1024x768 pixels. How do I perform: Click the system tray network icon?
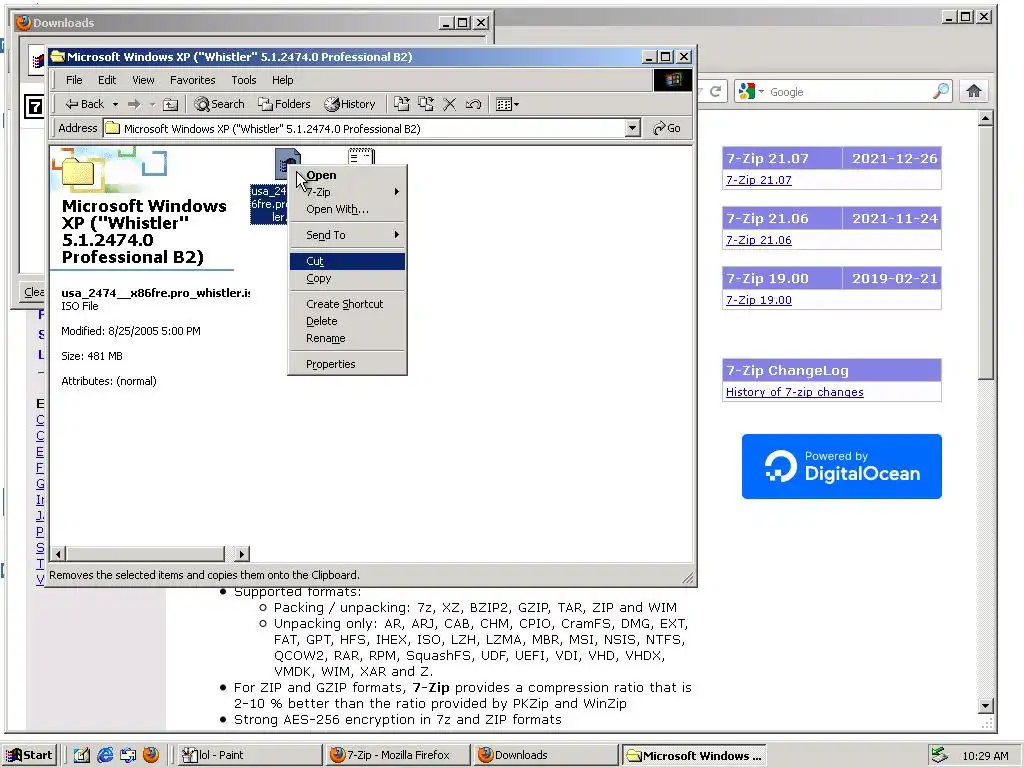click(939, 756)
